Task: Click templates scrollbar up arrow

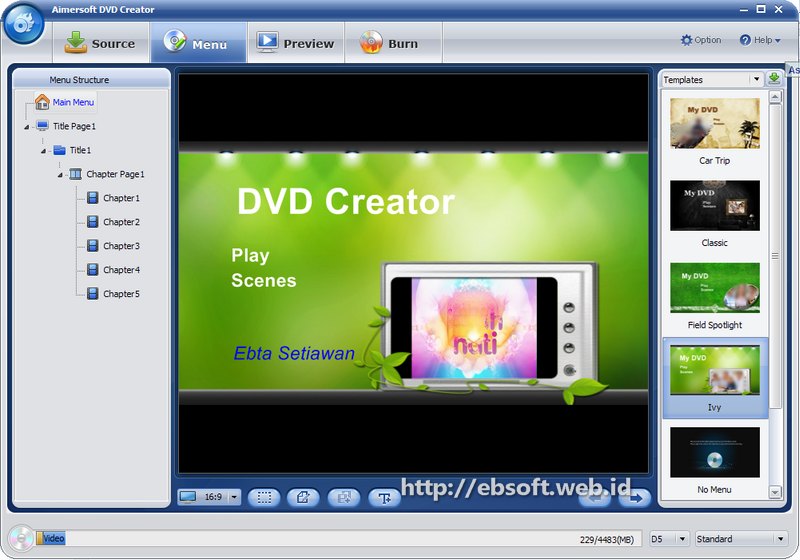Action: pos(775,97)
